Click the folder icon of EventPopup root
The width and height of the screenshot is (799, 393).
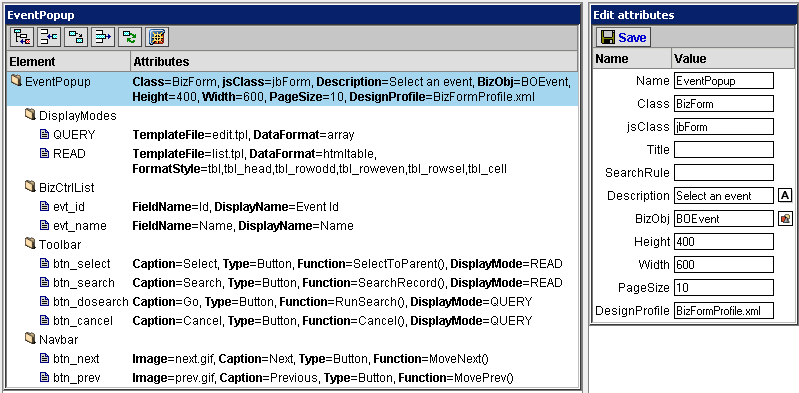coord(17,82)
